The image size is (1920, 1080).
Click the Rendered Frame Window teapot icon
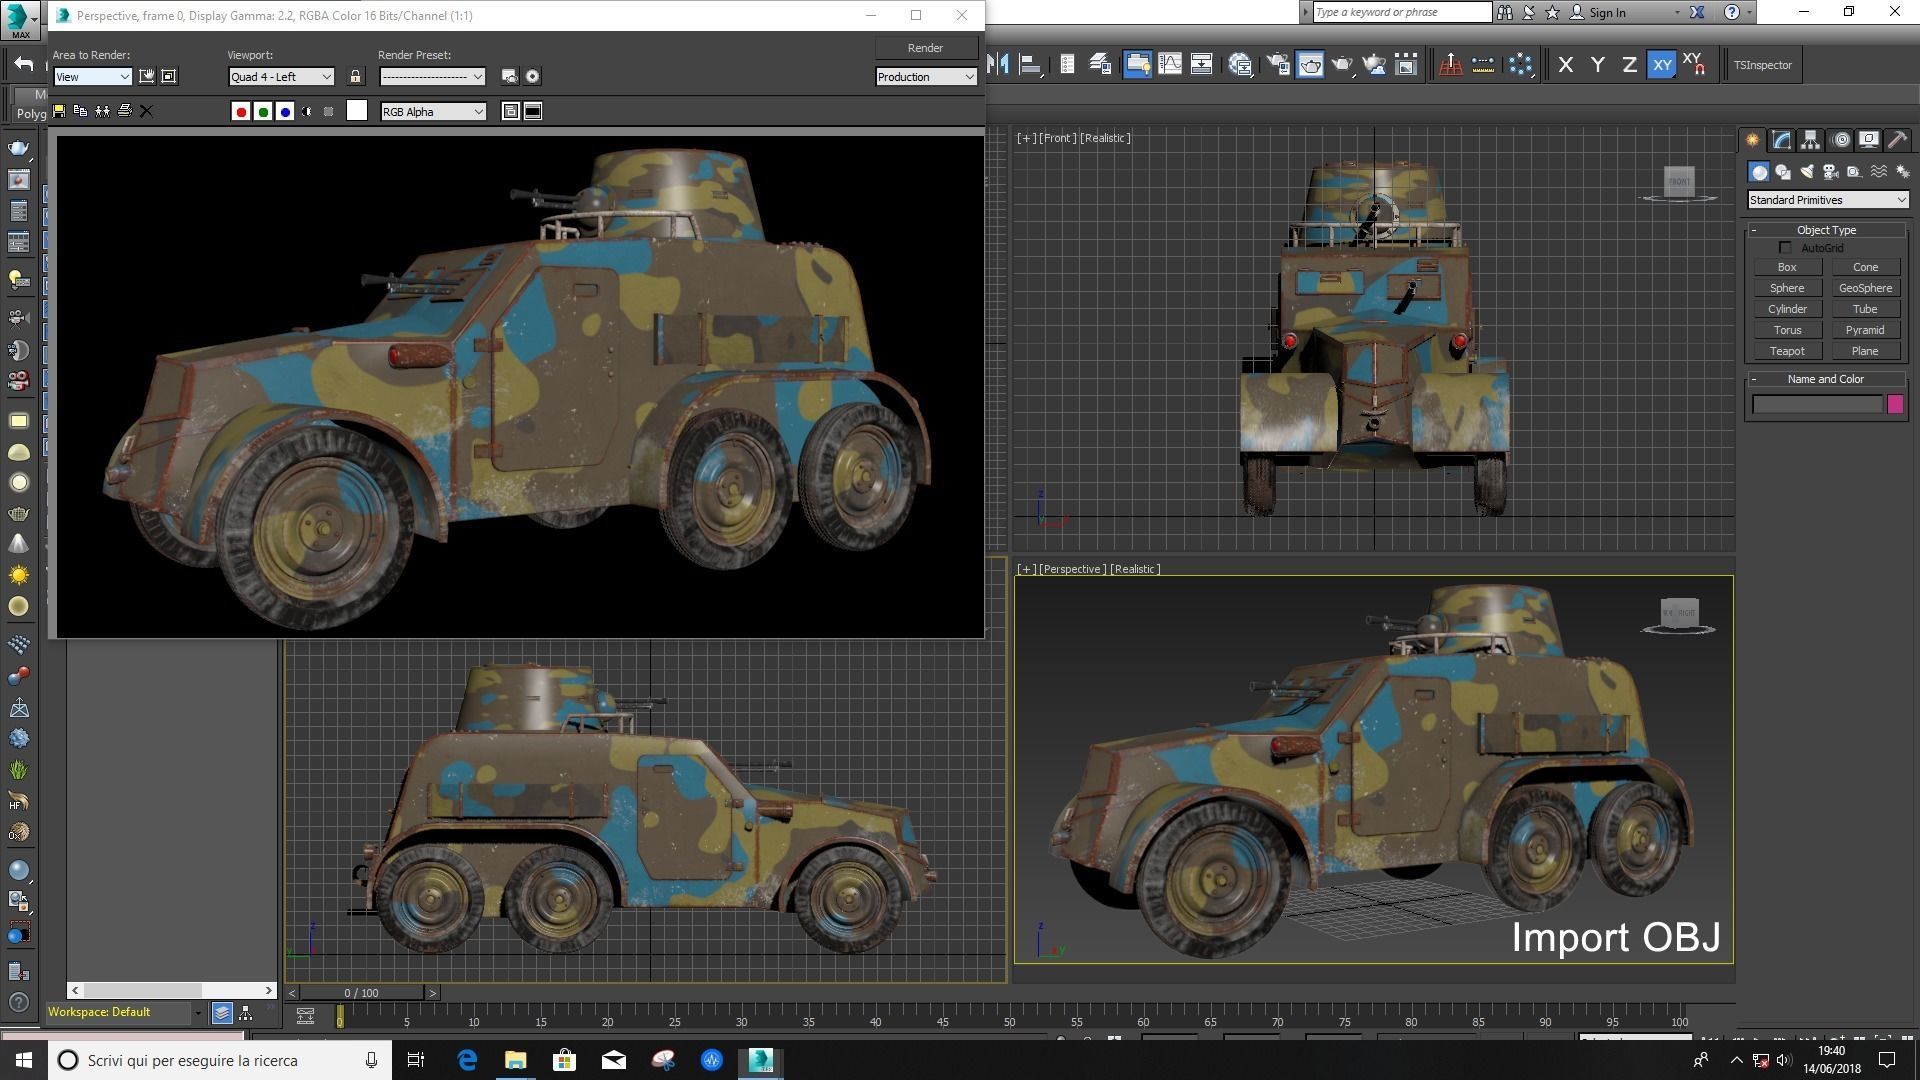[x=1310, y=65]
